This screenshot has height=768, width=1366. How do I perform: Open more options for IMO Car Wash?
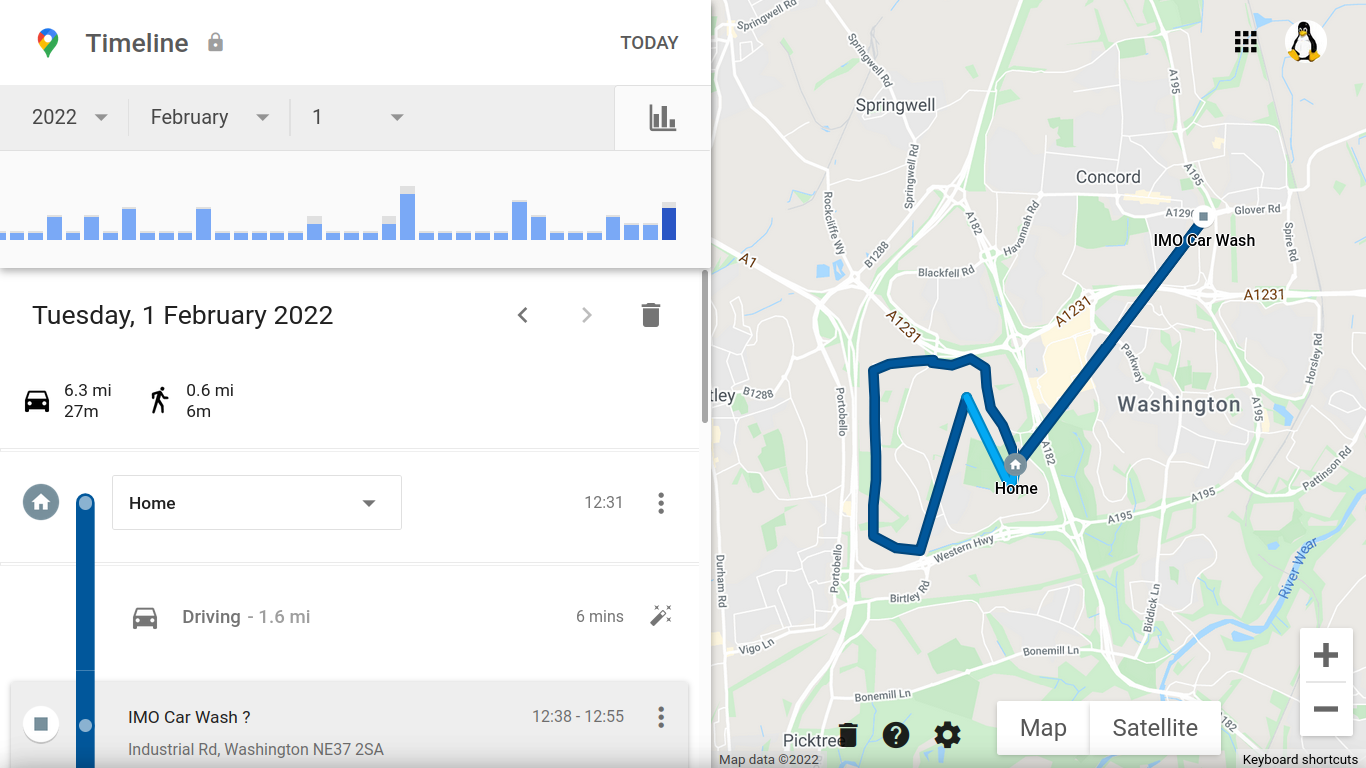click(661, 717)
